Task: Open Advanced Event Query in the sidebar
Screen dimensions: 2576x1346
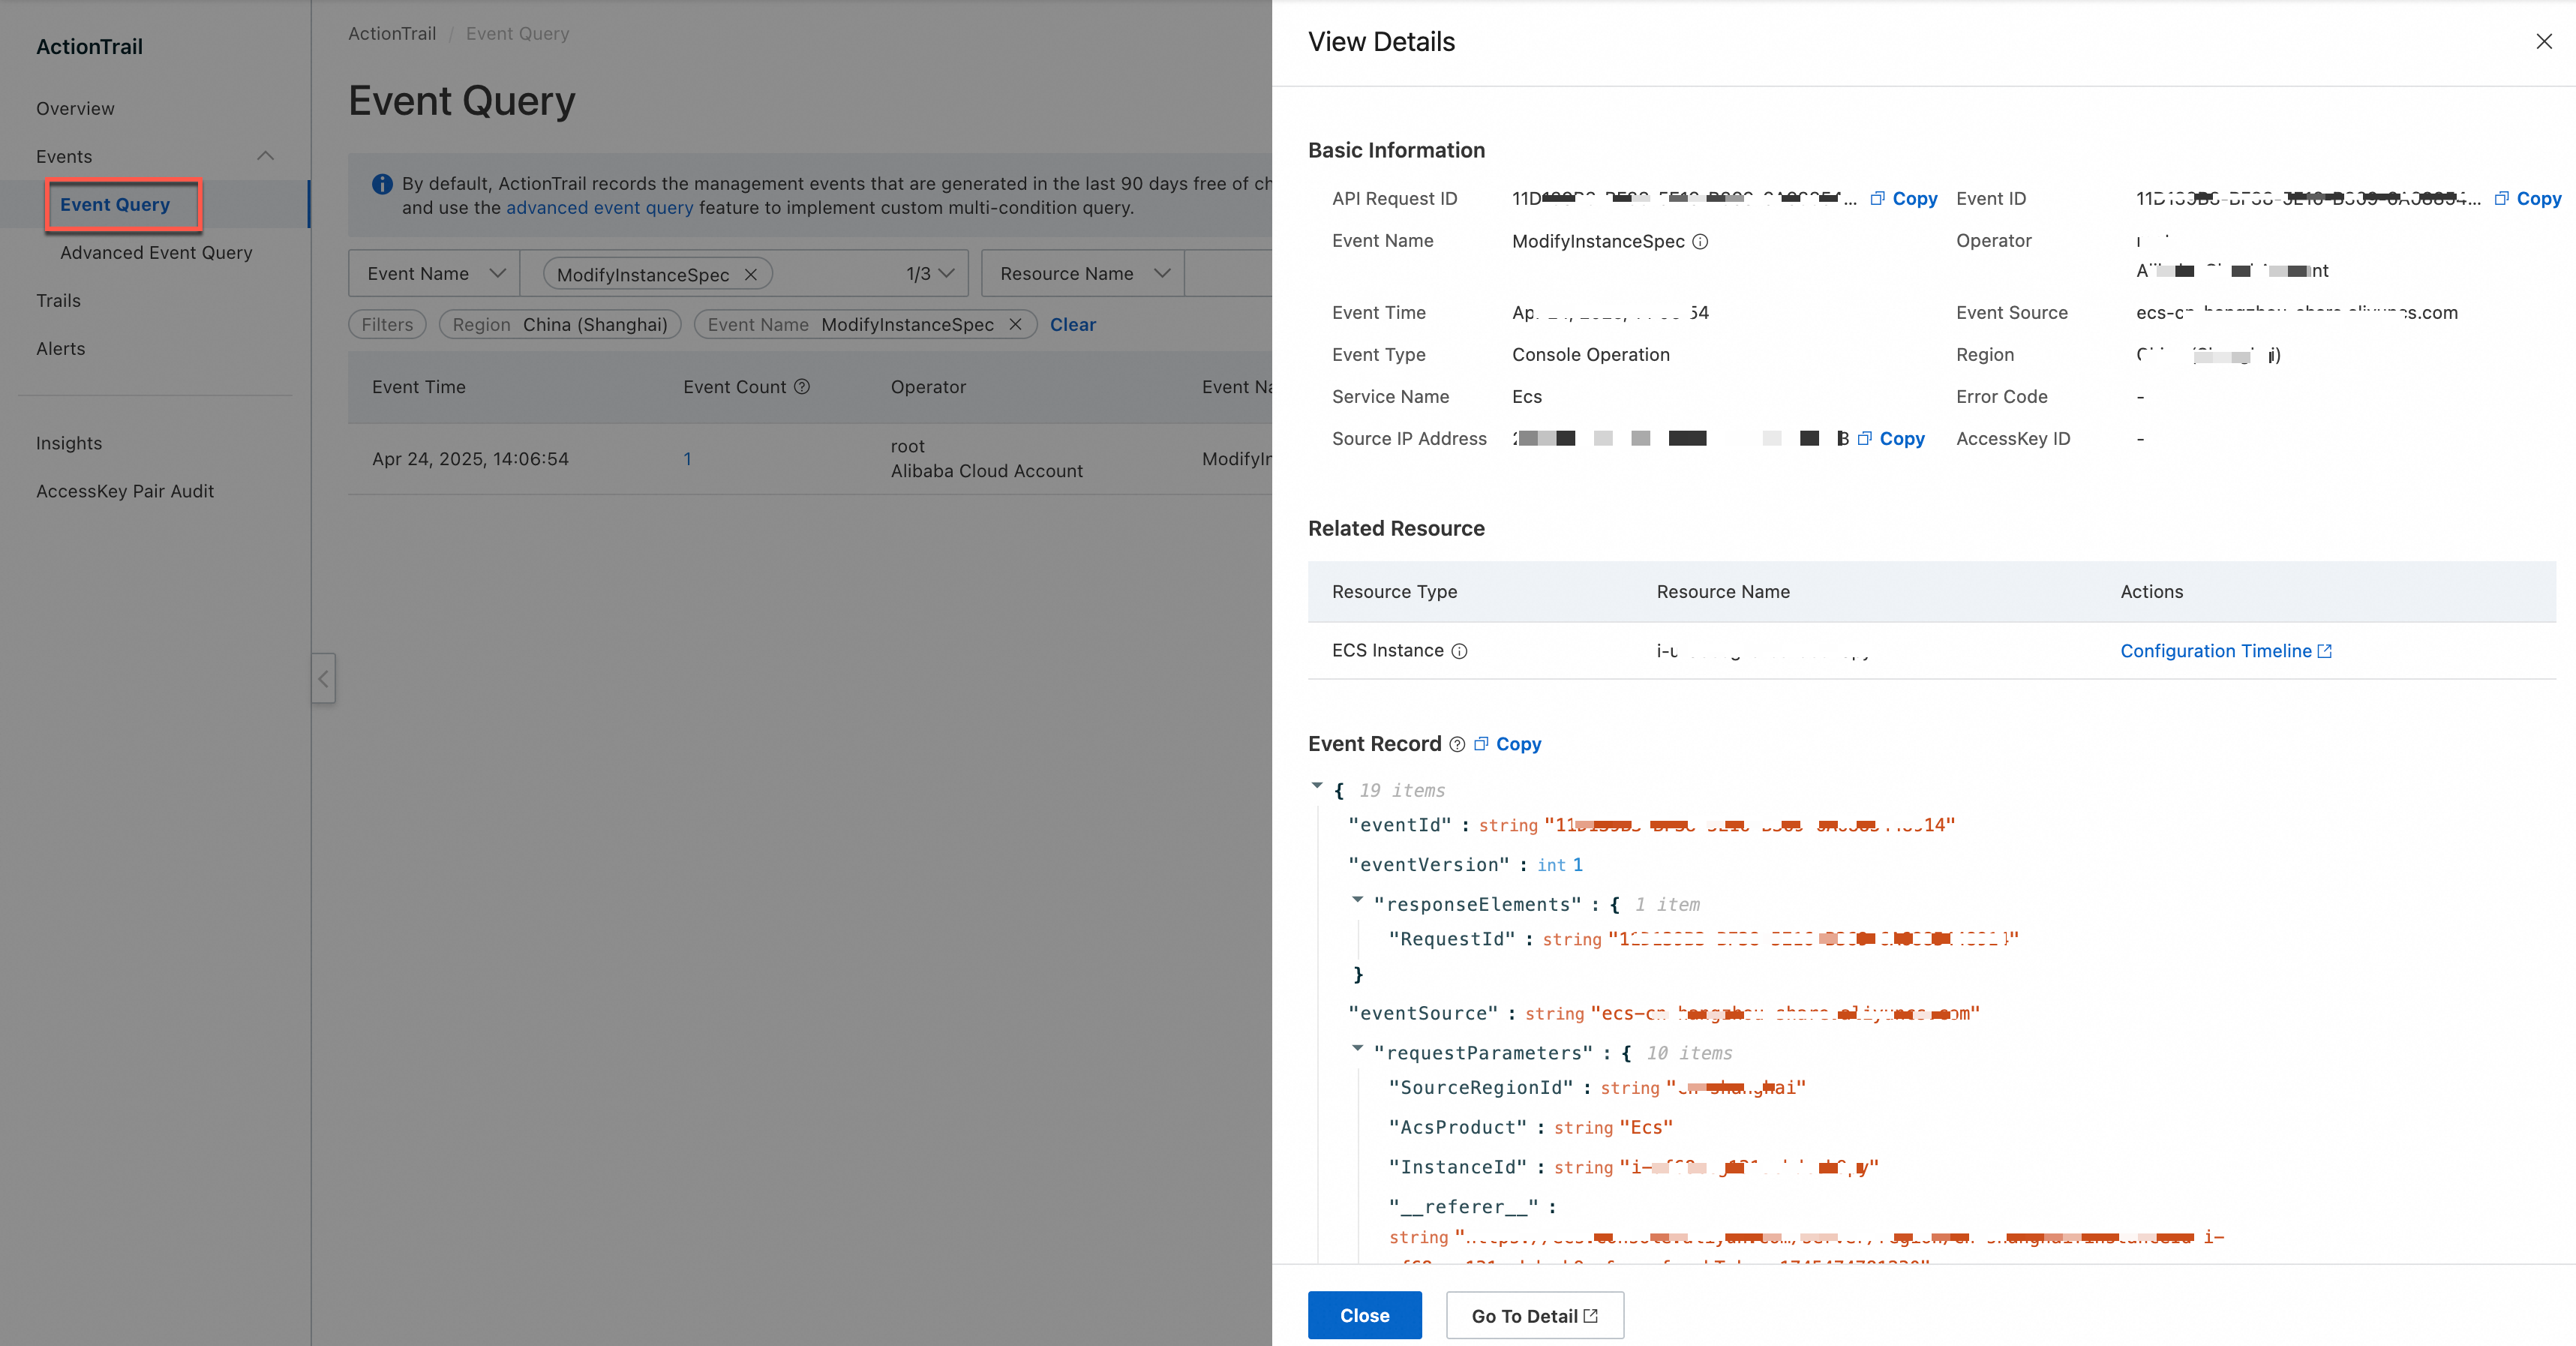Action: 156,252
